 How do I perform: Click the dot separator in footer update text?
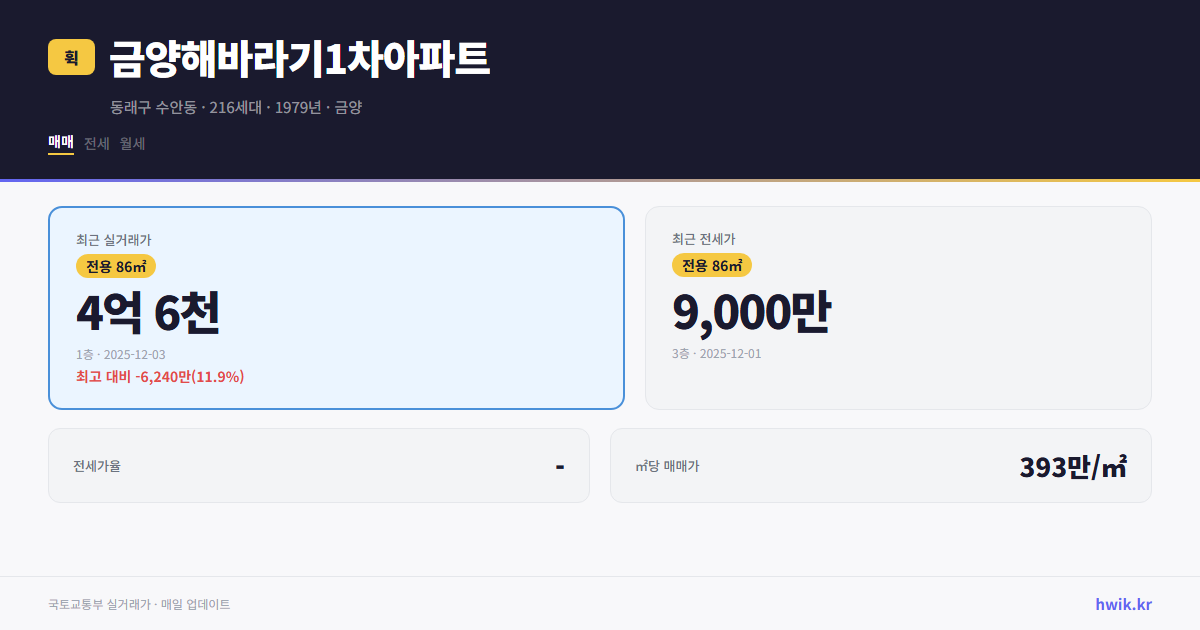click(x=155, y=604)
